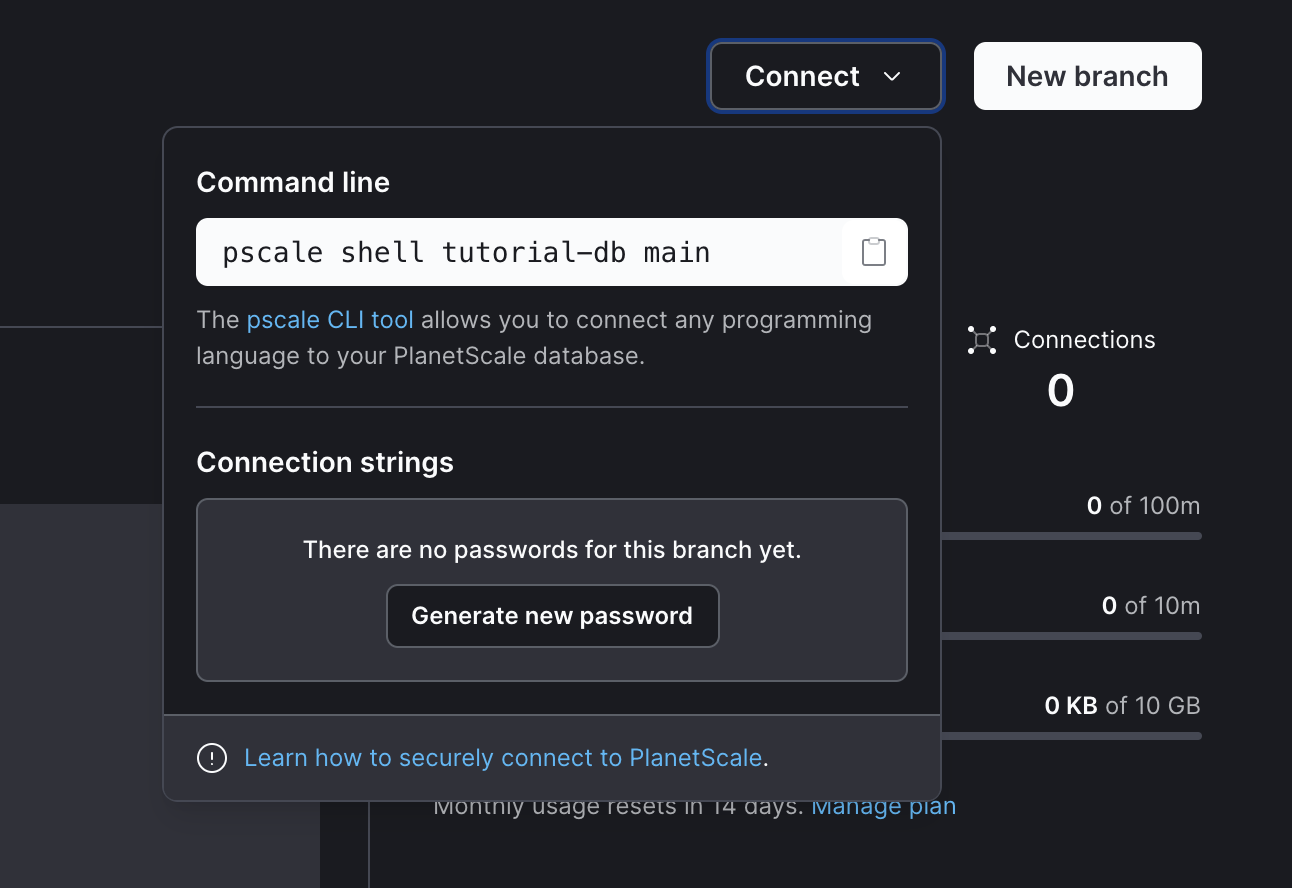Image resolution: width=1292 pixels, height=888 pixels.
Task: Open the pscale CLI tool link
Action: click(330, 319)
